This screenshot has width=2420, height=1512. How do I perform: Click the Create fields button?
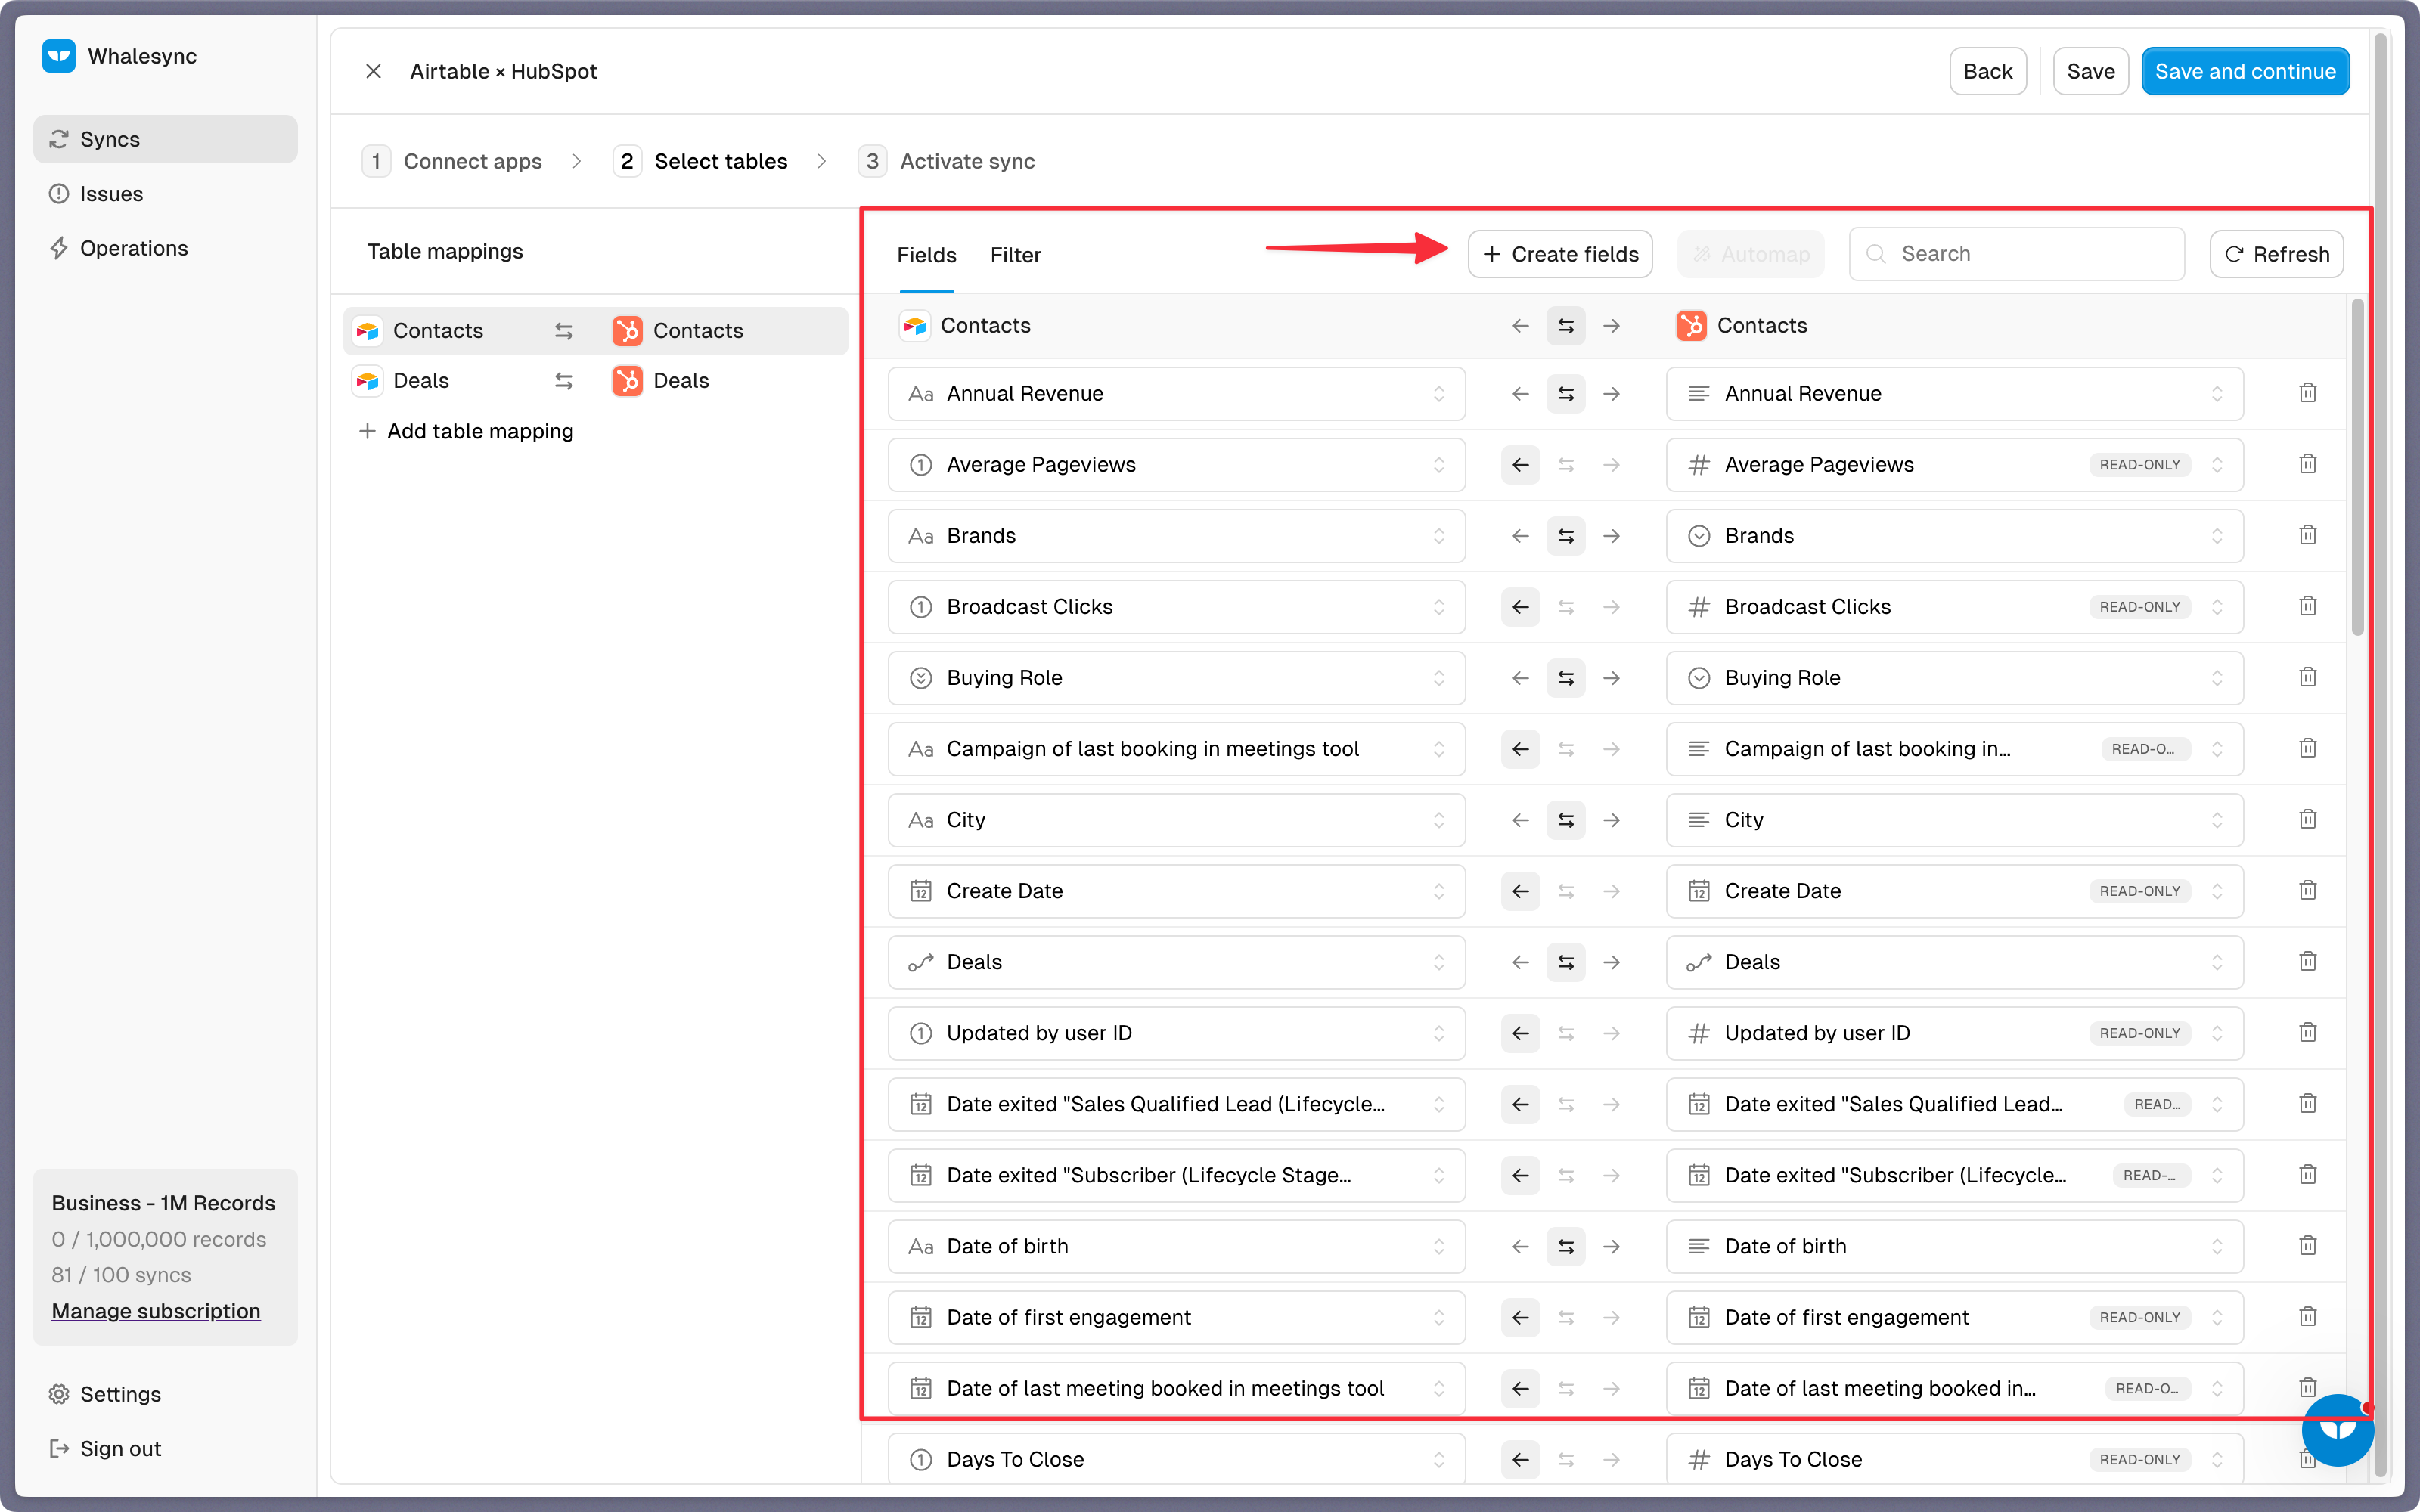point(1560,254)
